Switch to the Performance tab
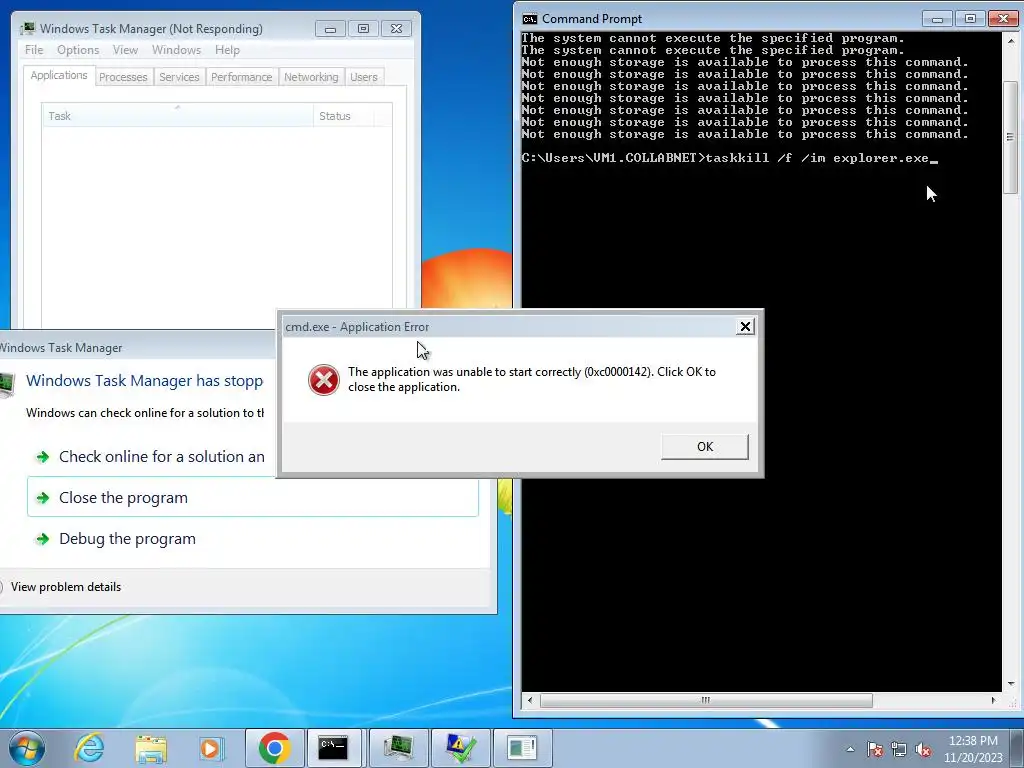Image resolution: width=1024 pixels, height=768 pixels. [241, 77]
